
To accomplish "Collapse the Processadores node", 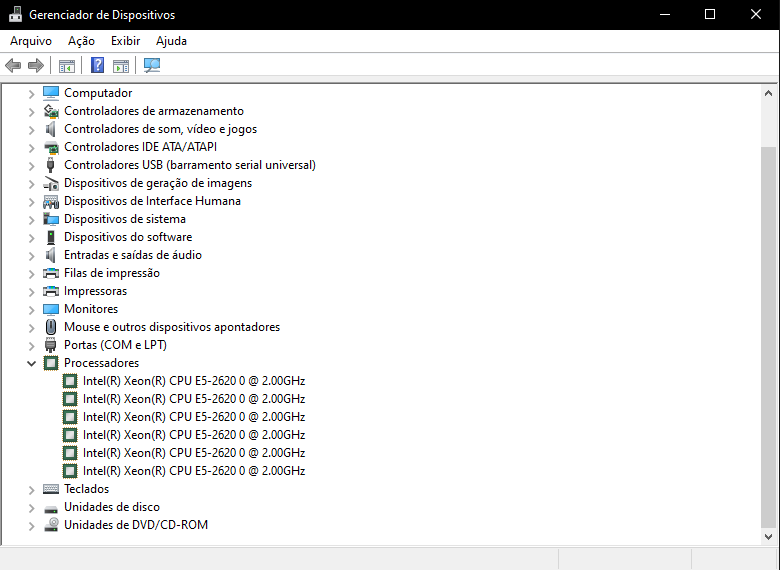I will (x=31, y=363).
